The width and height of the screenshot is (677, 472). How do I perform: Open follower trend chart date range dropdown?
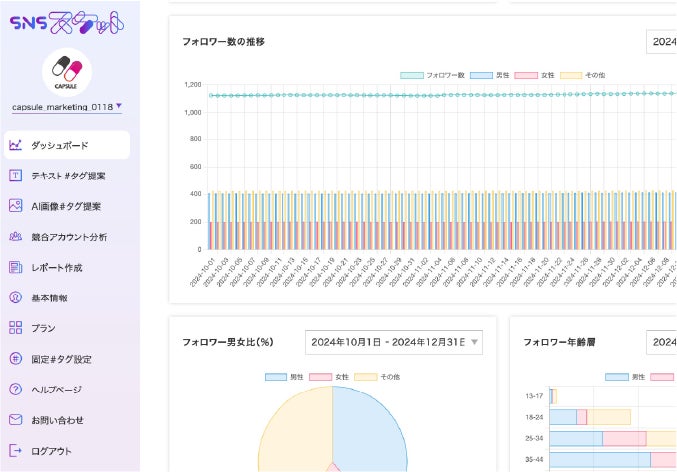(661, 42)
